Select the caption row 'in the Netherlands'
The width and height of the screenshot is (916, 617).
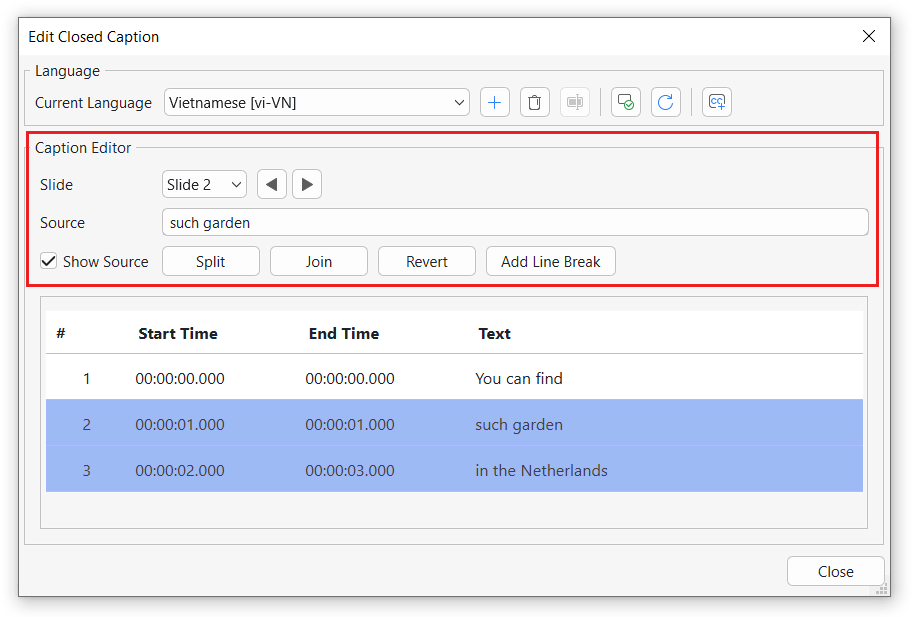pyautogui.click(x=541, y=470)
